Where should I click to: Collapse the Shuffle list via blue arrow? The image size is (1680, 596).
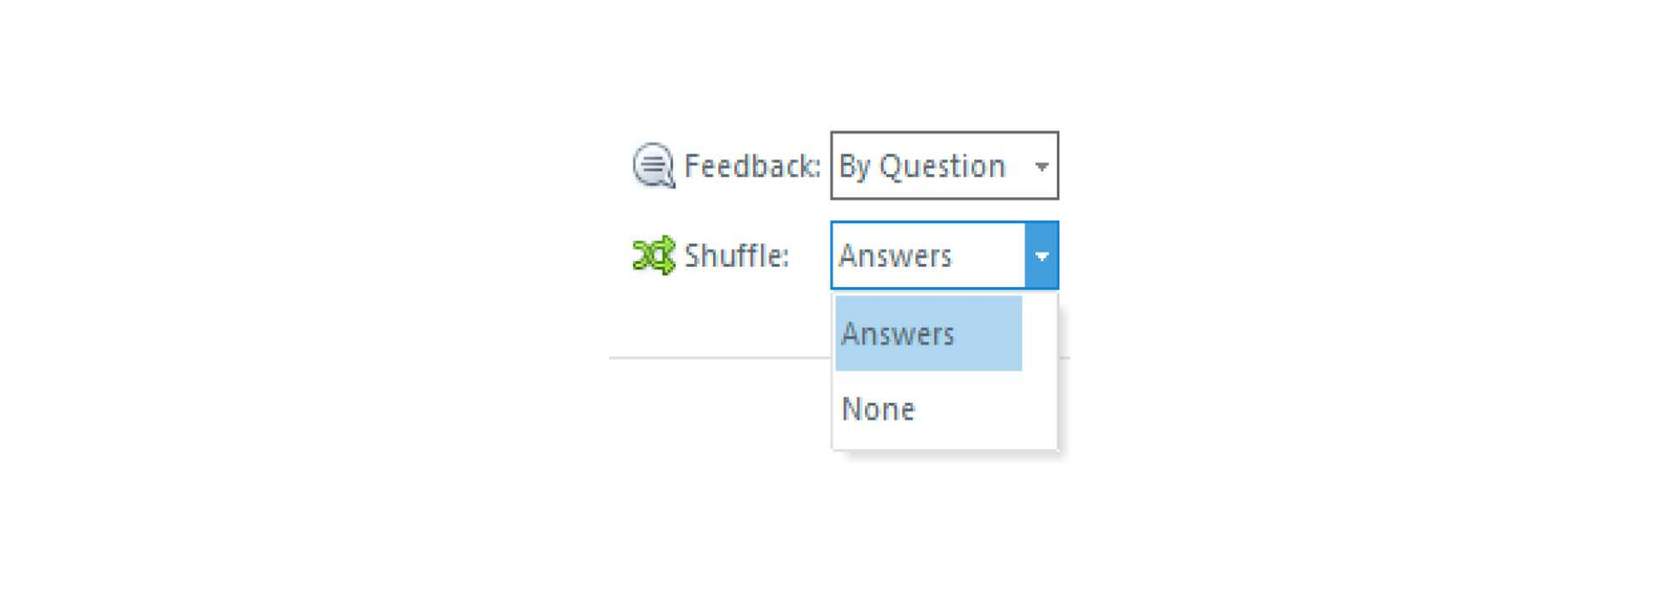(x=1041, y=256)
